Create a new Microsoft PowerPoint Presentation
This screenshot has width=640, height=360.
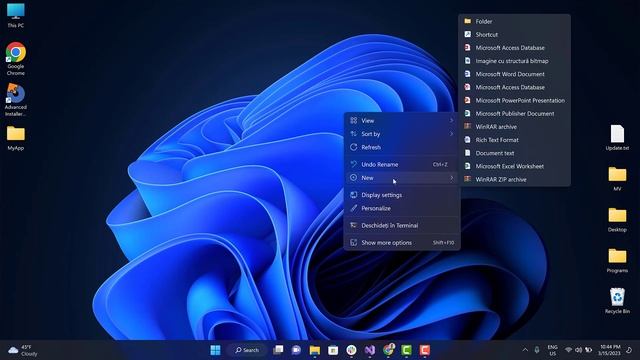pyautogui.click(x=514, y=100)
